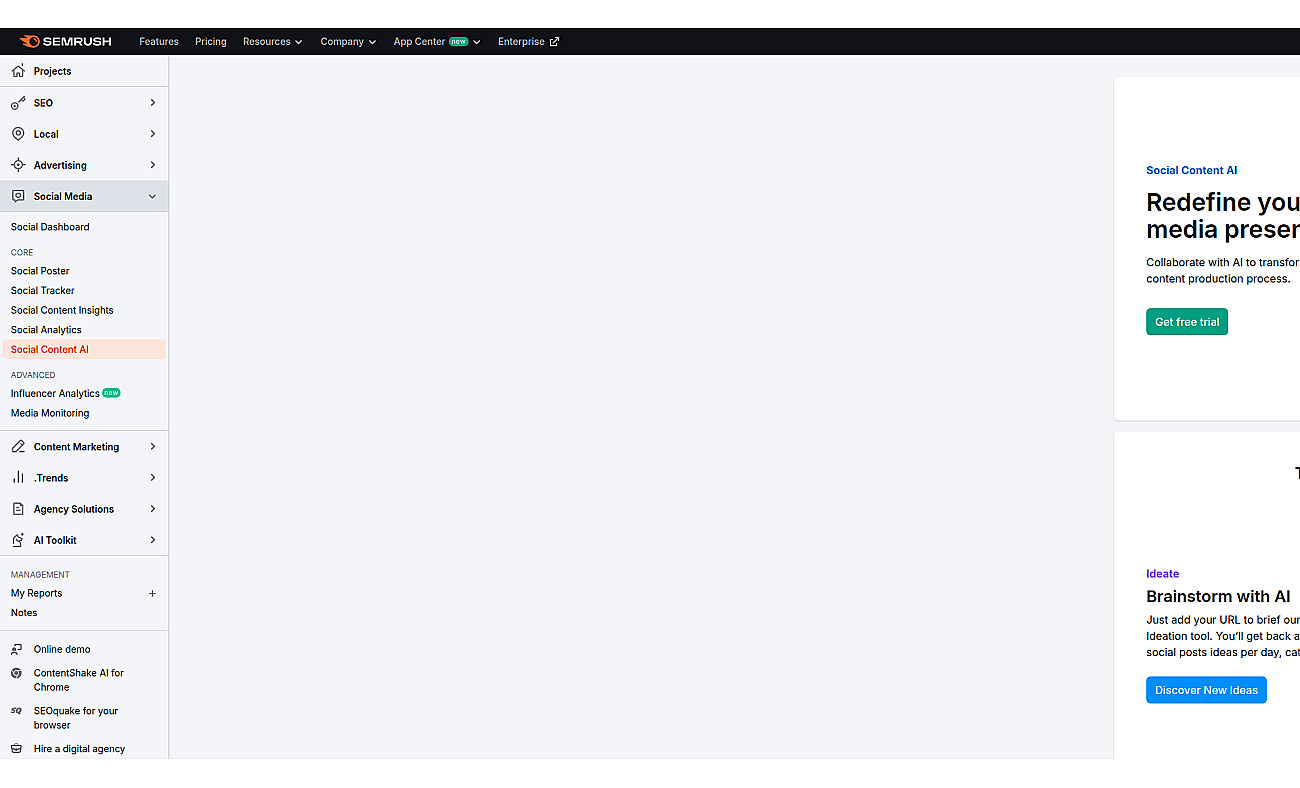
Task: Open Media Monitoring
Action: [50, 413]
